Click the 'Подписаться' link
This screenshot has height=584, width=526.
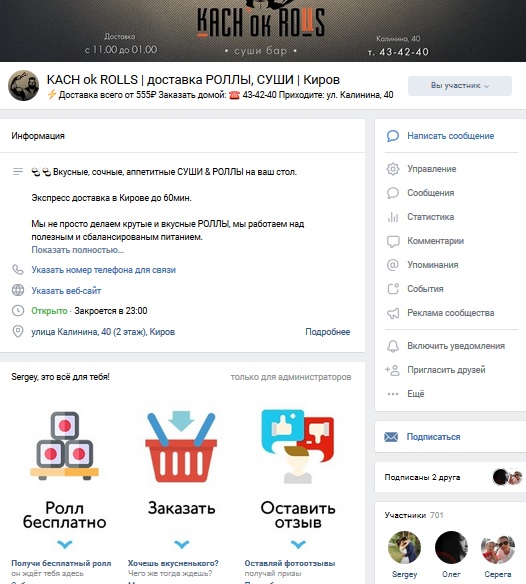pos(433,437)
